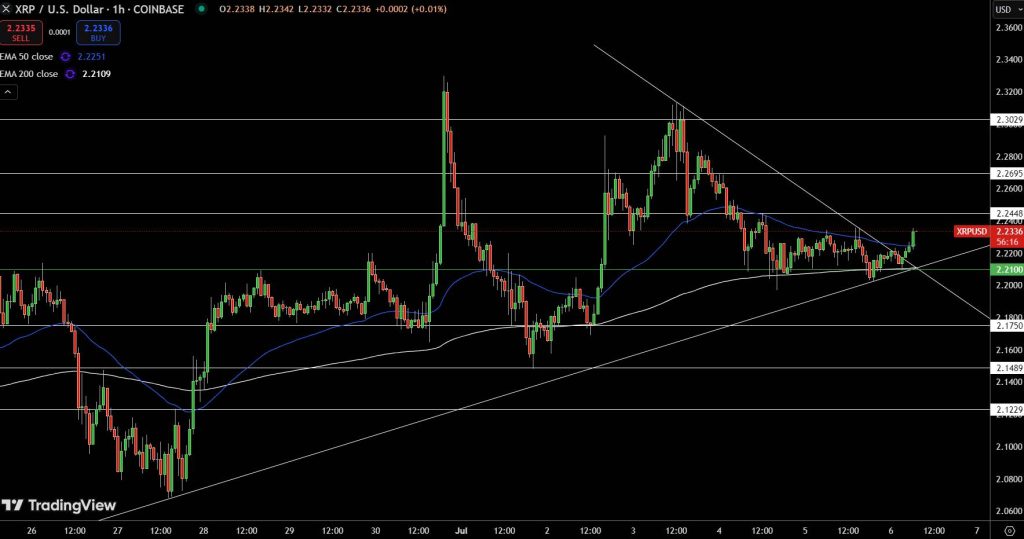Click the 30 date on time axis
The height and width of the screenshot is (539, 1024).
[x=376, y=531]
